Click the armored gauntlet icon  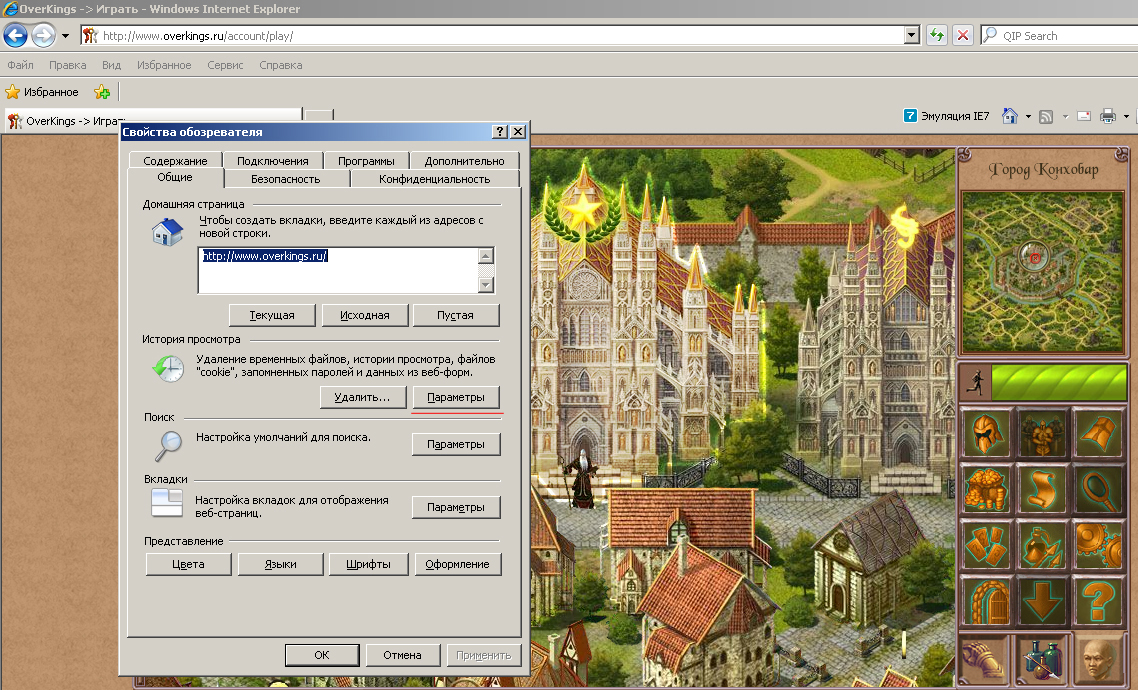pyautogui.click(x=986, y=660)
